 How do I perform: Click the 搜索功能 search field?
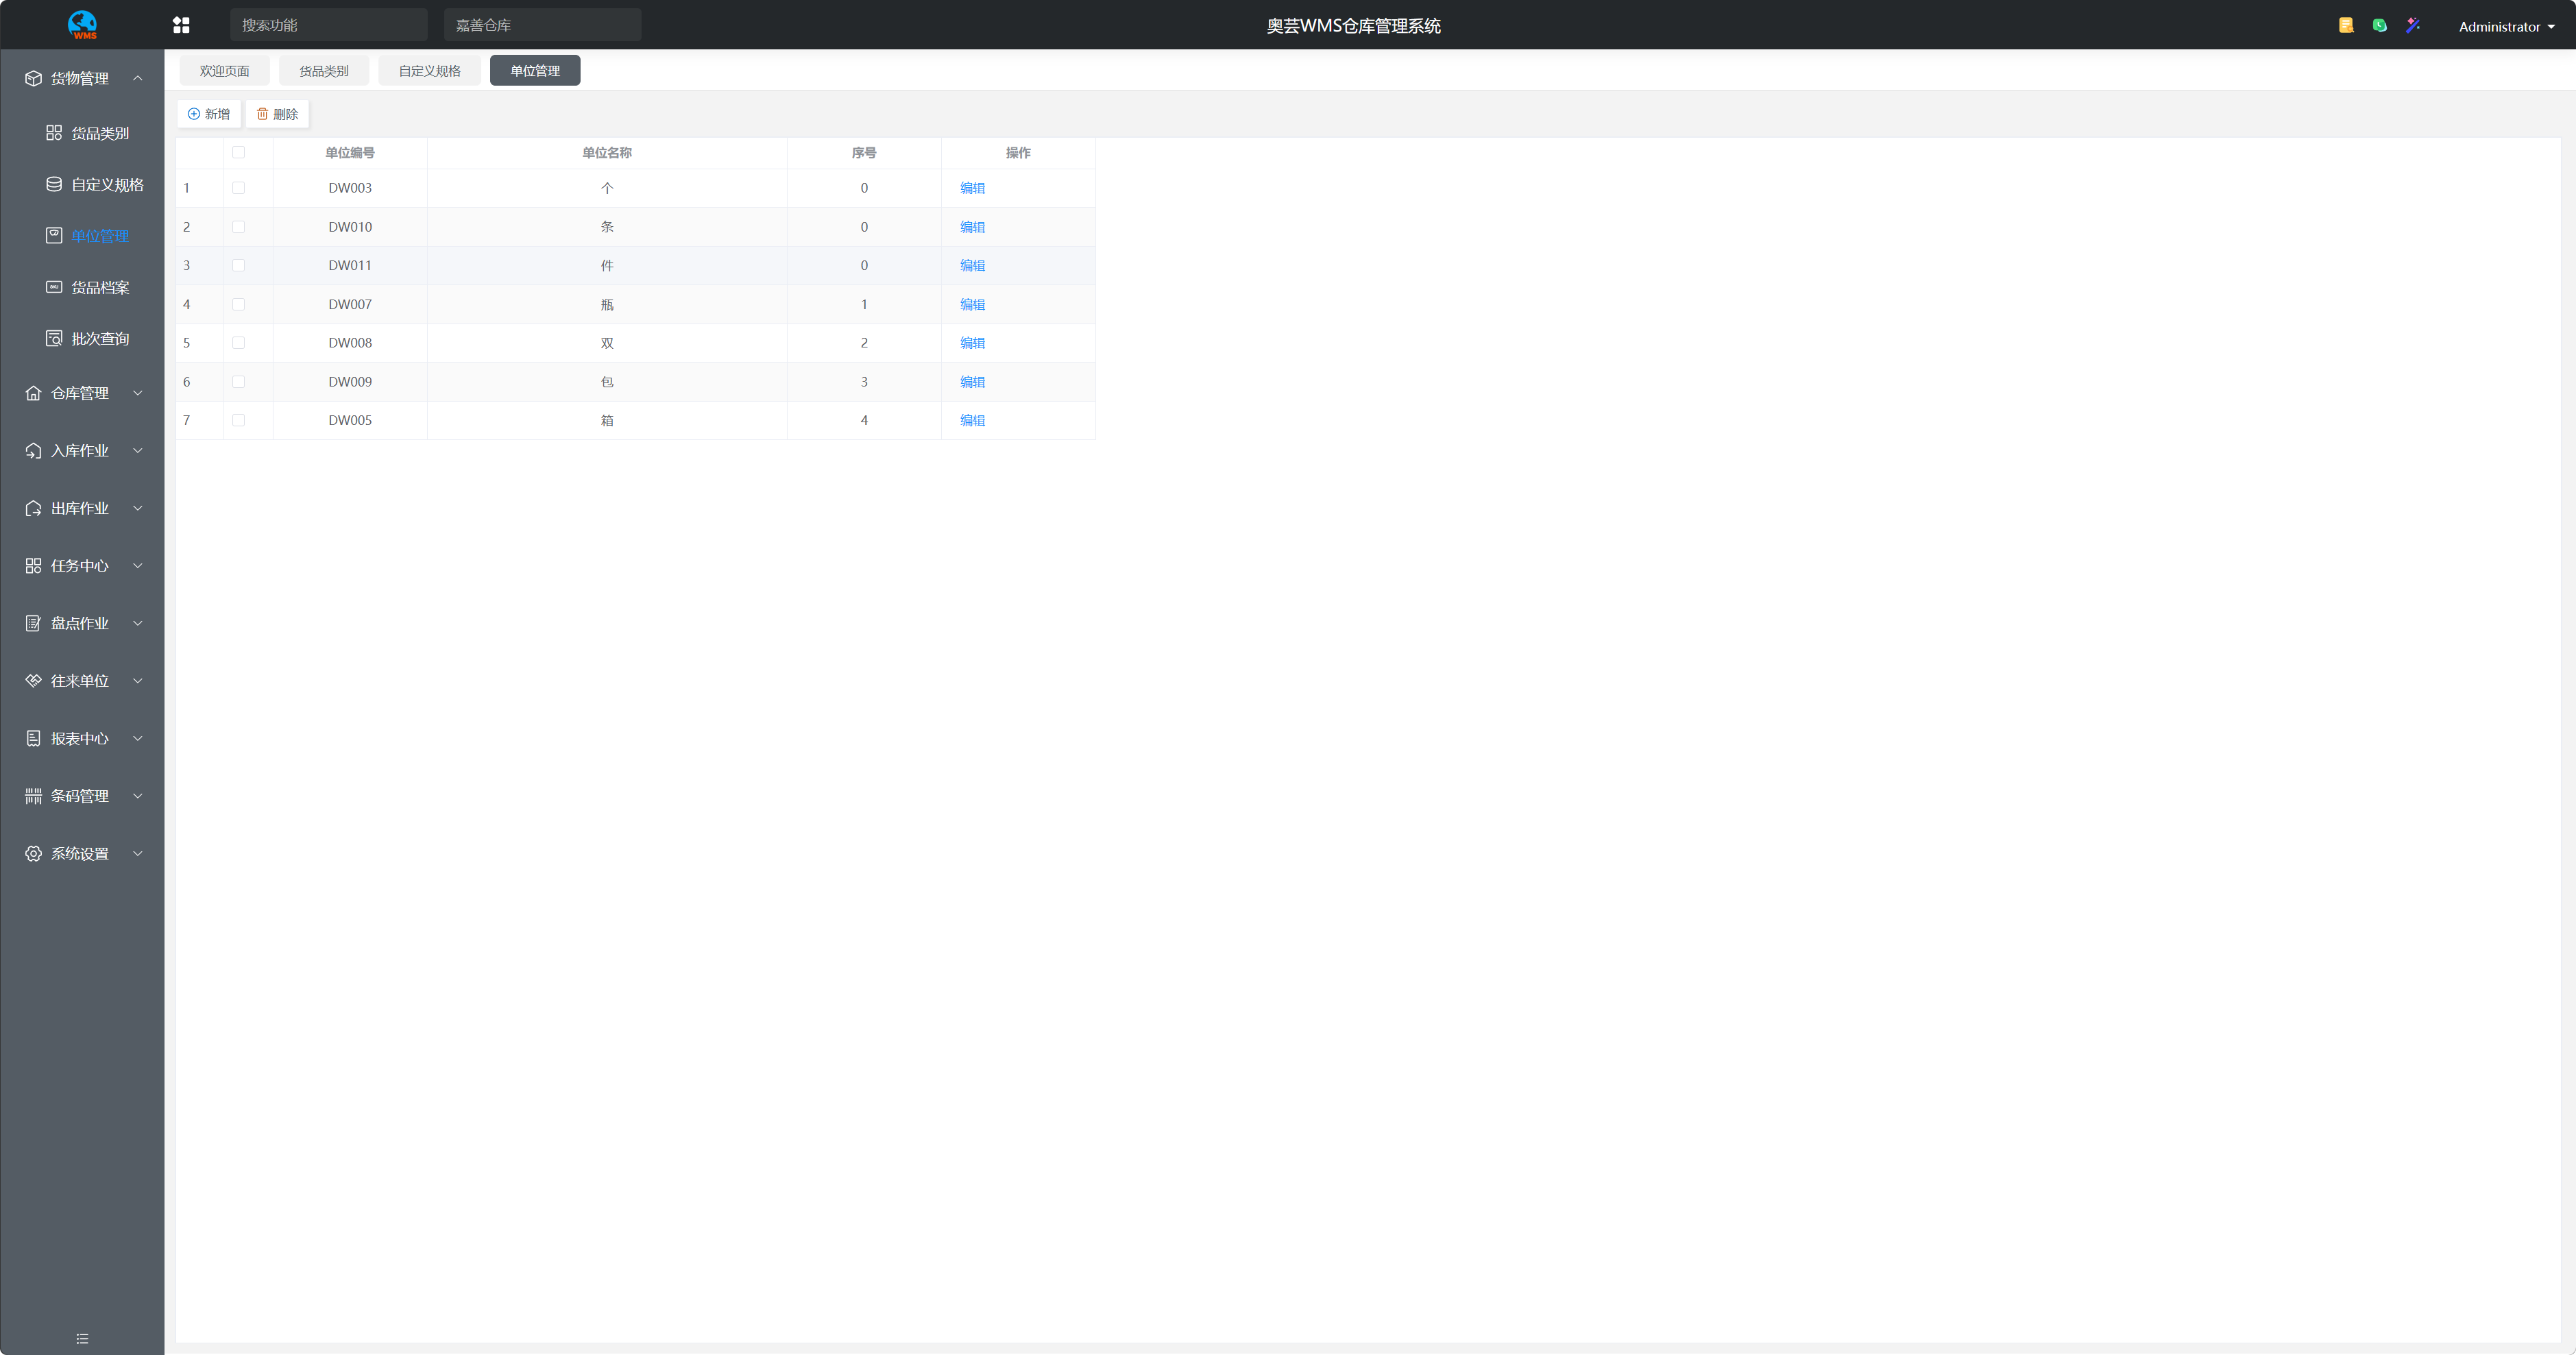tap(328, 25)
